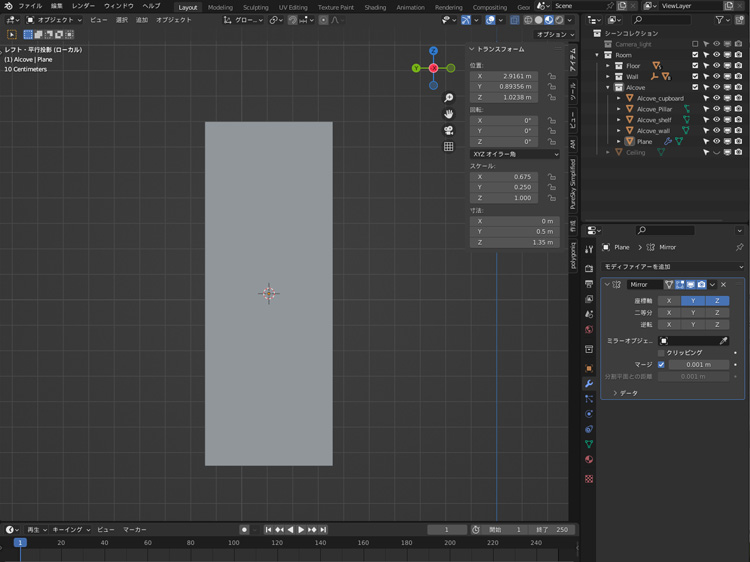Open the レンダー menu
The image size is (750, 562).
83,6
